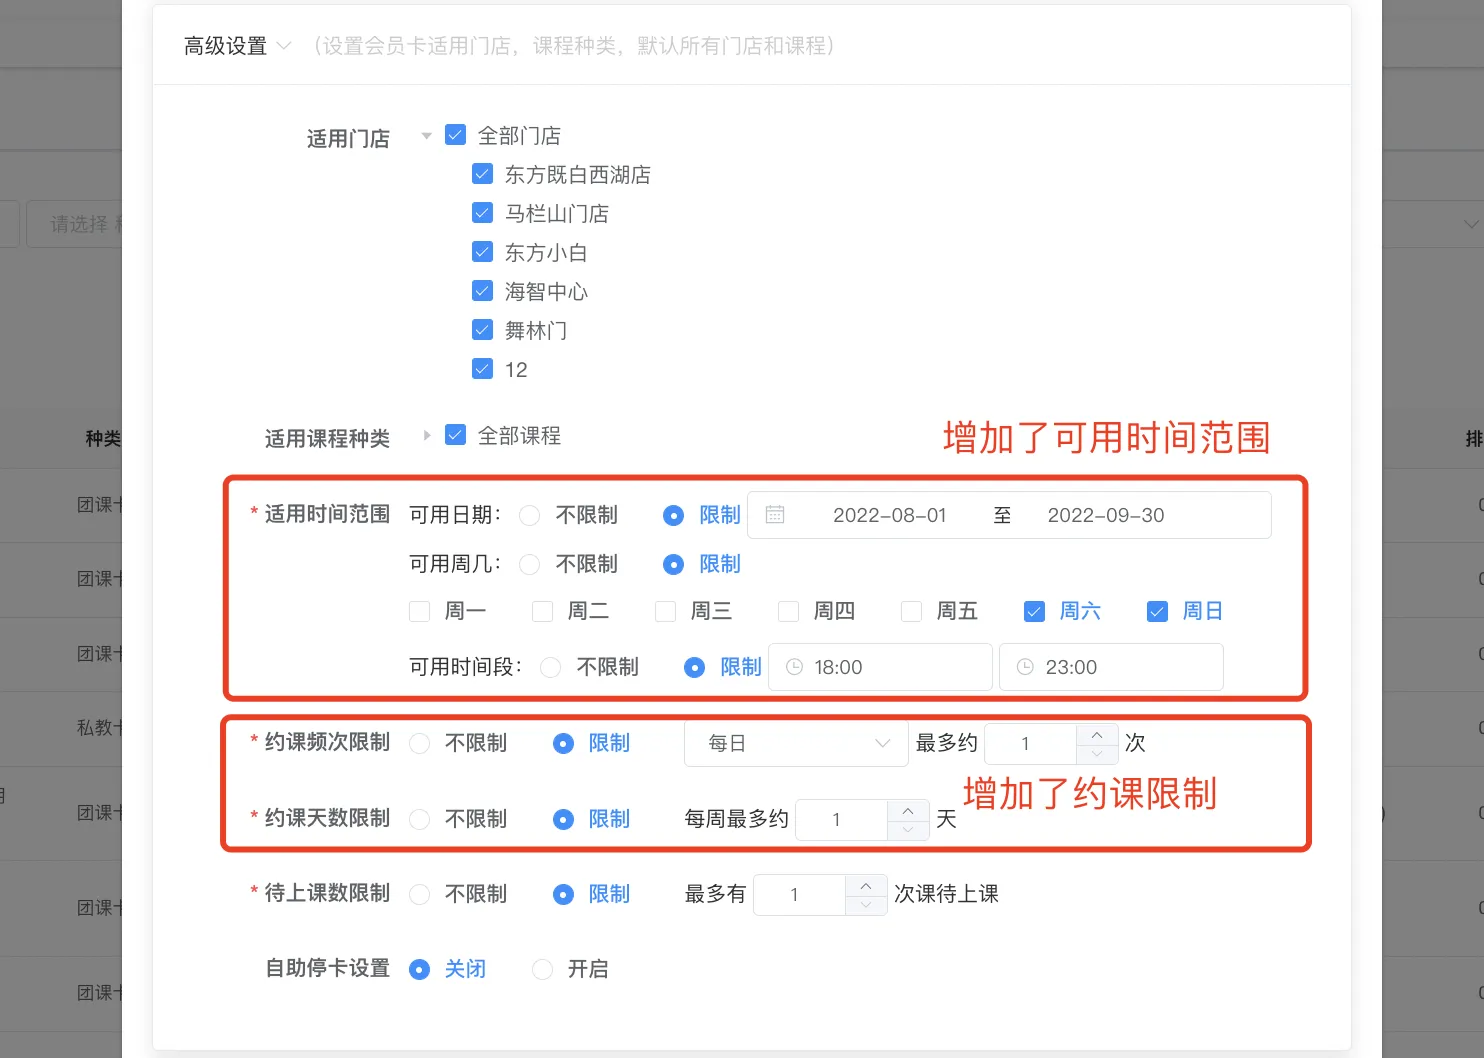Select 不限制 for 约课频次限制
The image size is (1484, 1058).
pyautogui.click(x=420, y=743)
